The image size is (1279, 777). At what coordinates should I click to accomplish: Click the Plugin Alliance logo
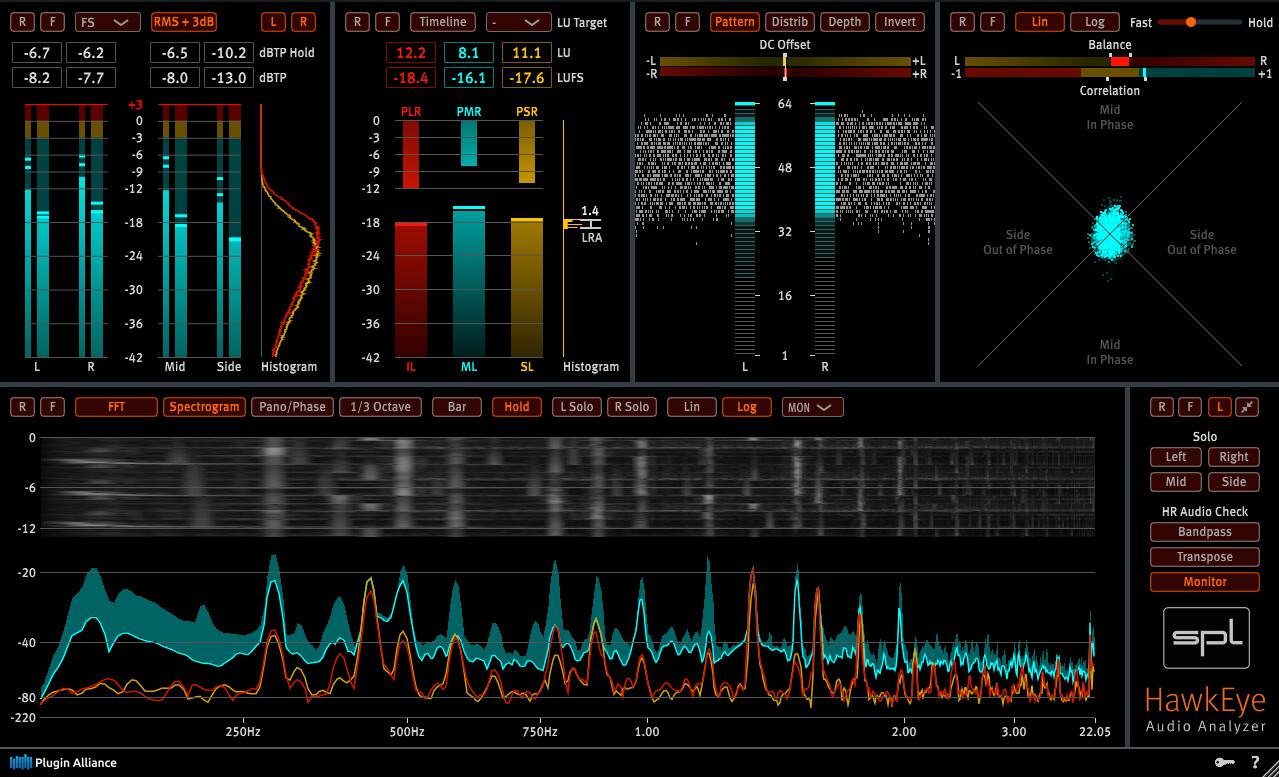[x=63, y=762]
